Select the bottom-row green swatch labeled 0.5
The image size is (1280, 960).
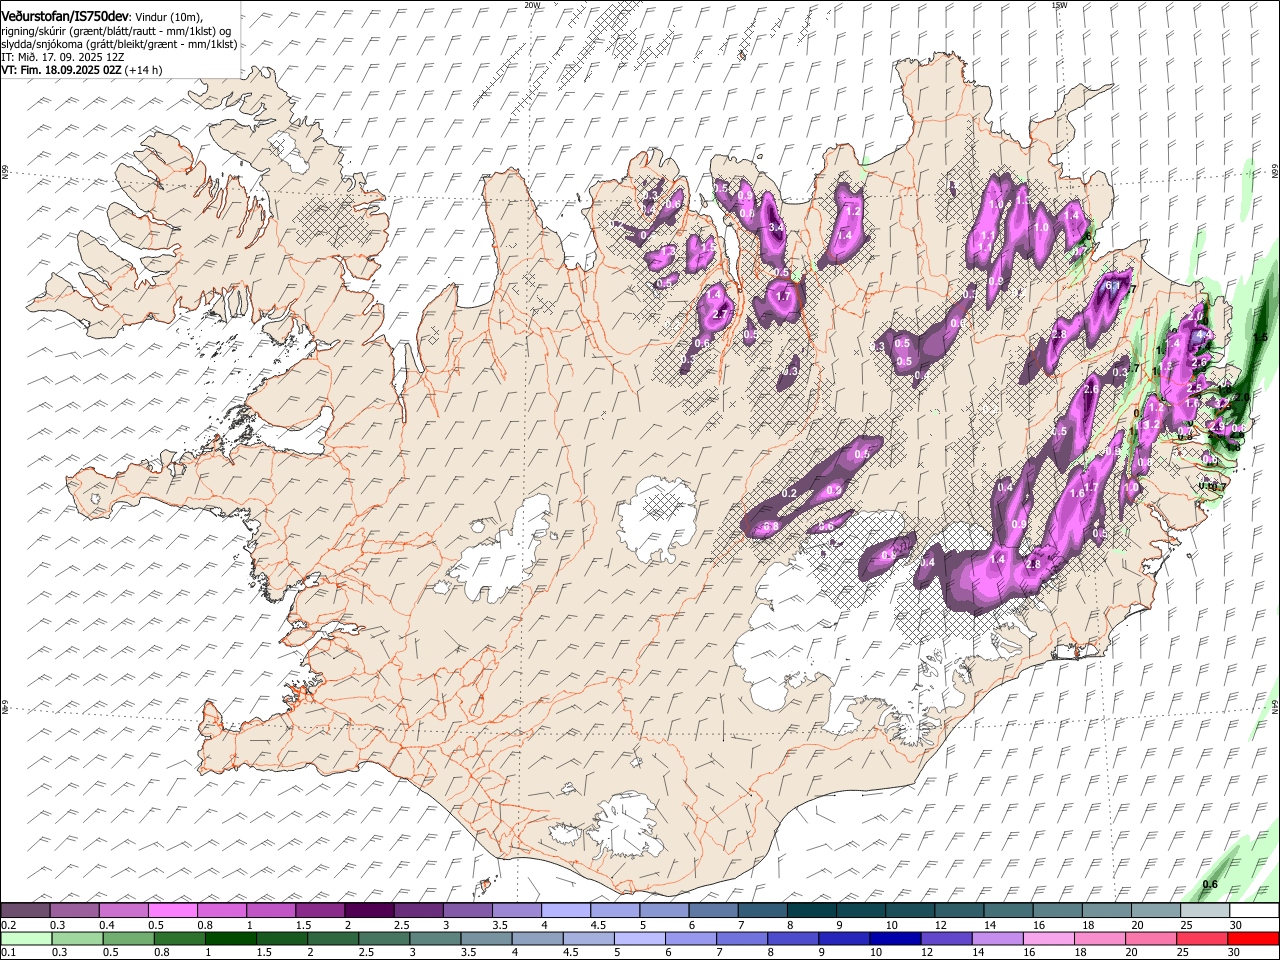click(x=128, y=939)
